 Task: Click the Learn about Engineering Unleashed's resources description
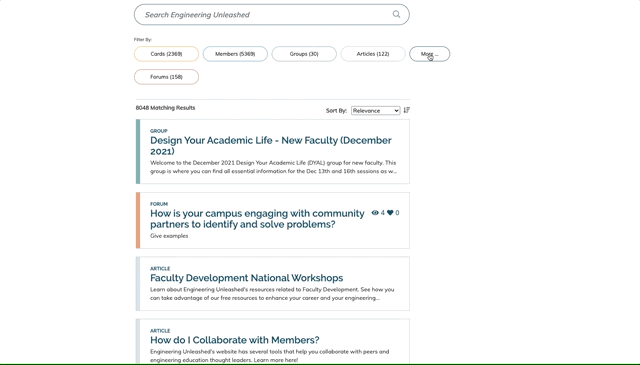pyautogui.click(x=272, y=294)
